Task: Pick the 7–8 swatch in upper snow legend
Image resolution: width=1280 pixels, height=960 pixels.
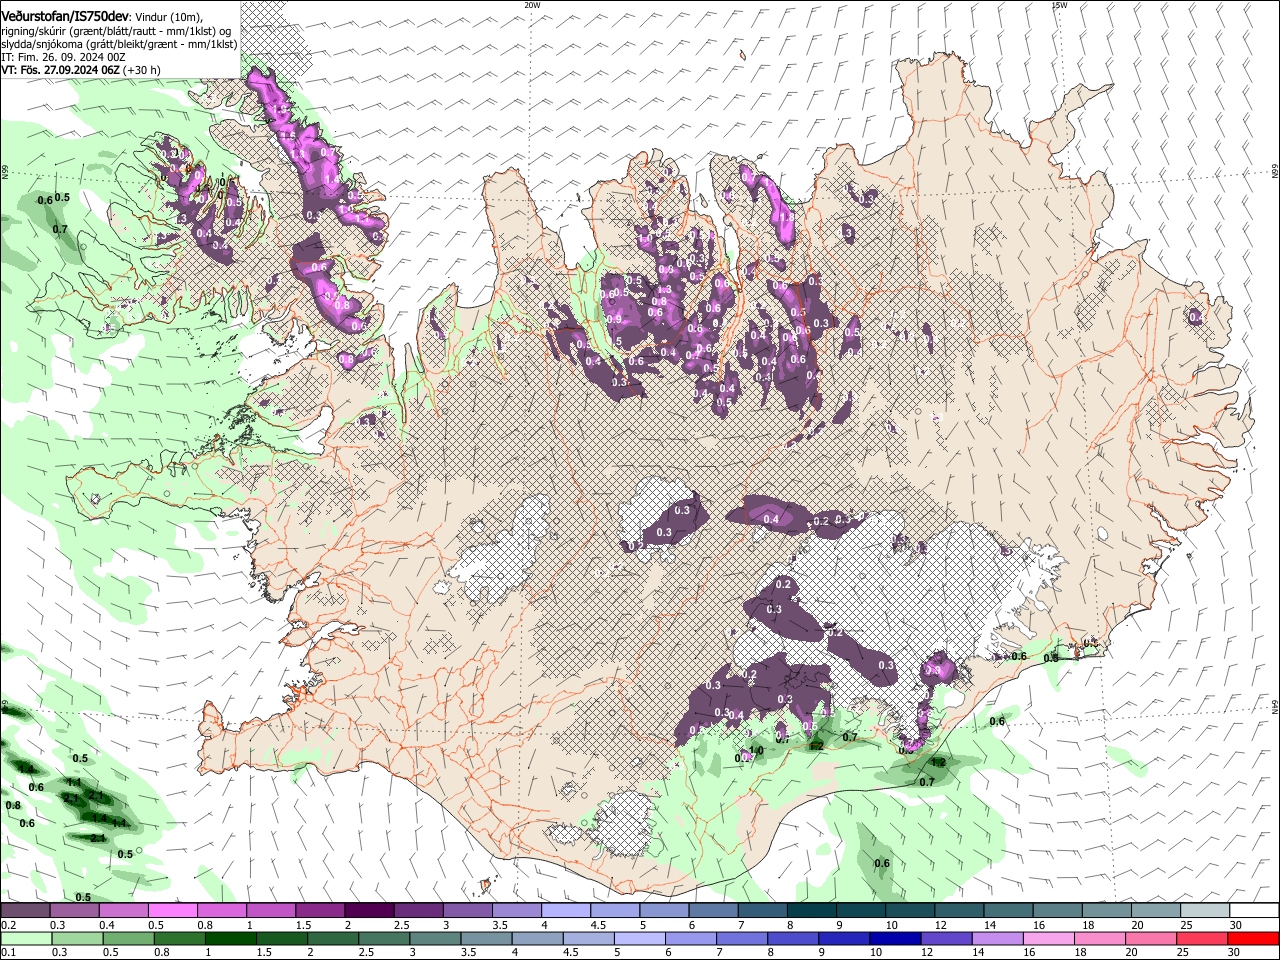Action: tap(762, 911)
